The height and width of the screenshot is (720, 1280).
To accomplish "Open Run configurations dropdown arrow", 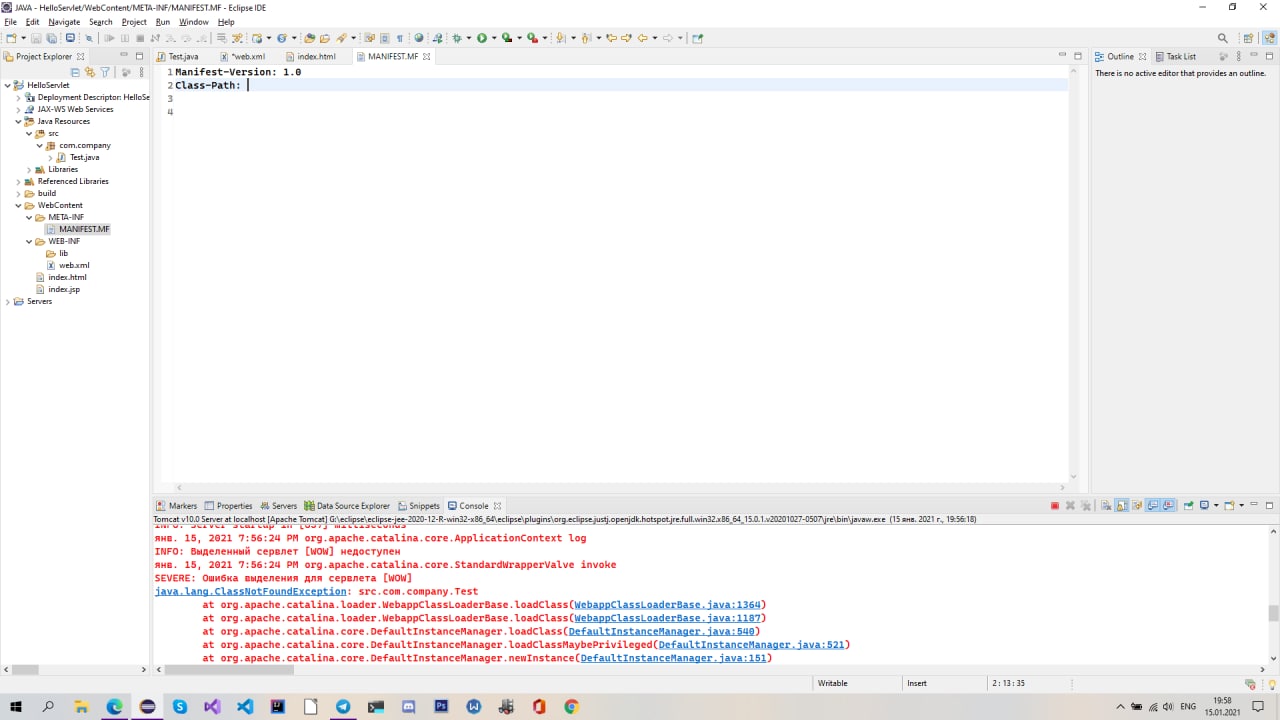I will click(493, 38).
